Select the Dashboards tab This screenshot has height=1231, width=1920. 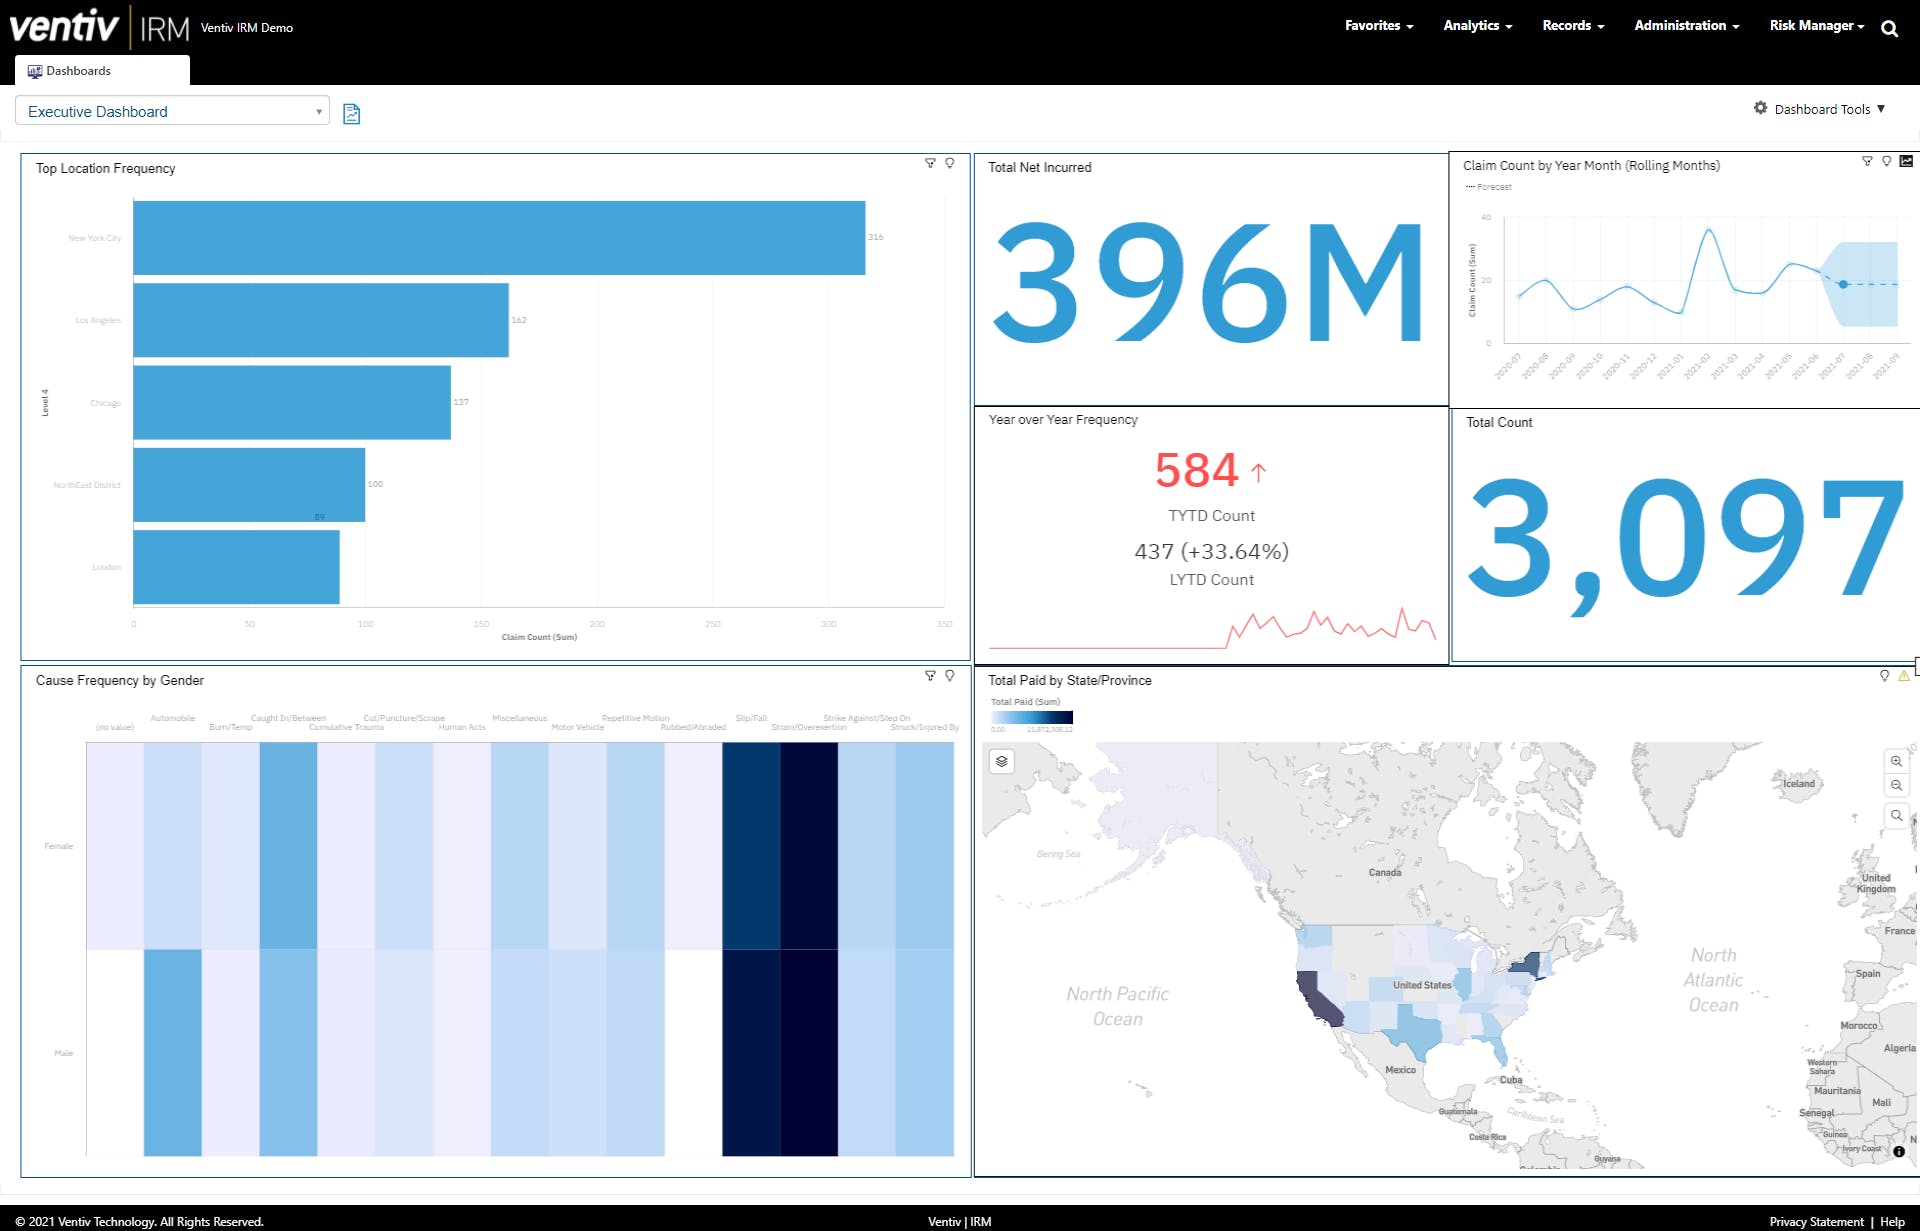click(x=102, y=70)
